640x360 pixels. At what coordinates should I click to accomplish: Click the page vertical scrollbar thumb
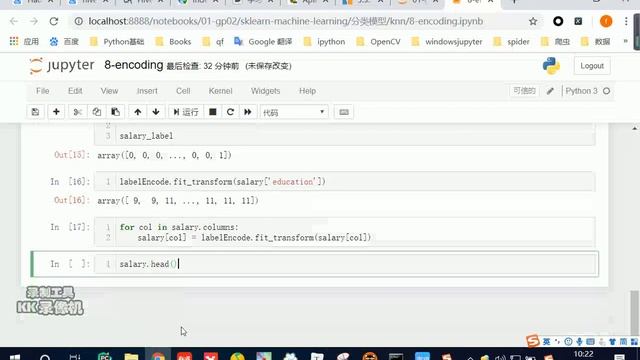tap(633, 312)
